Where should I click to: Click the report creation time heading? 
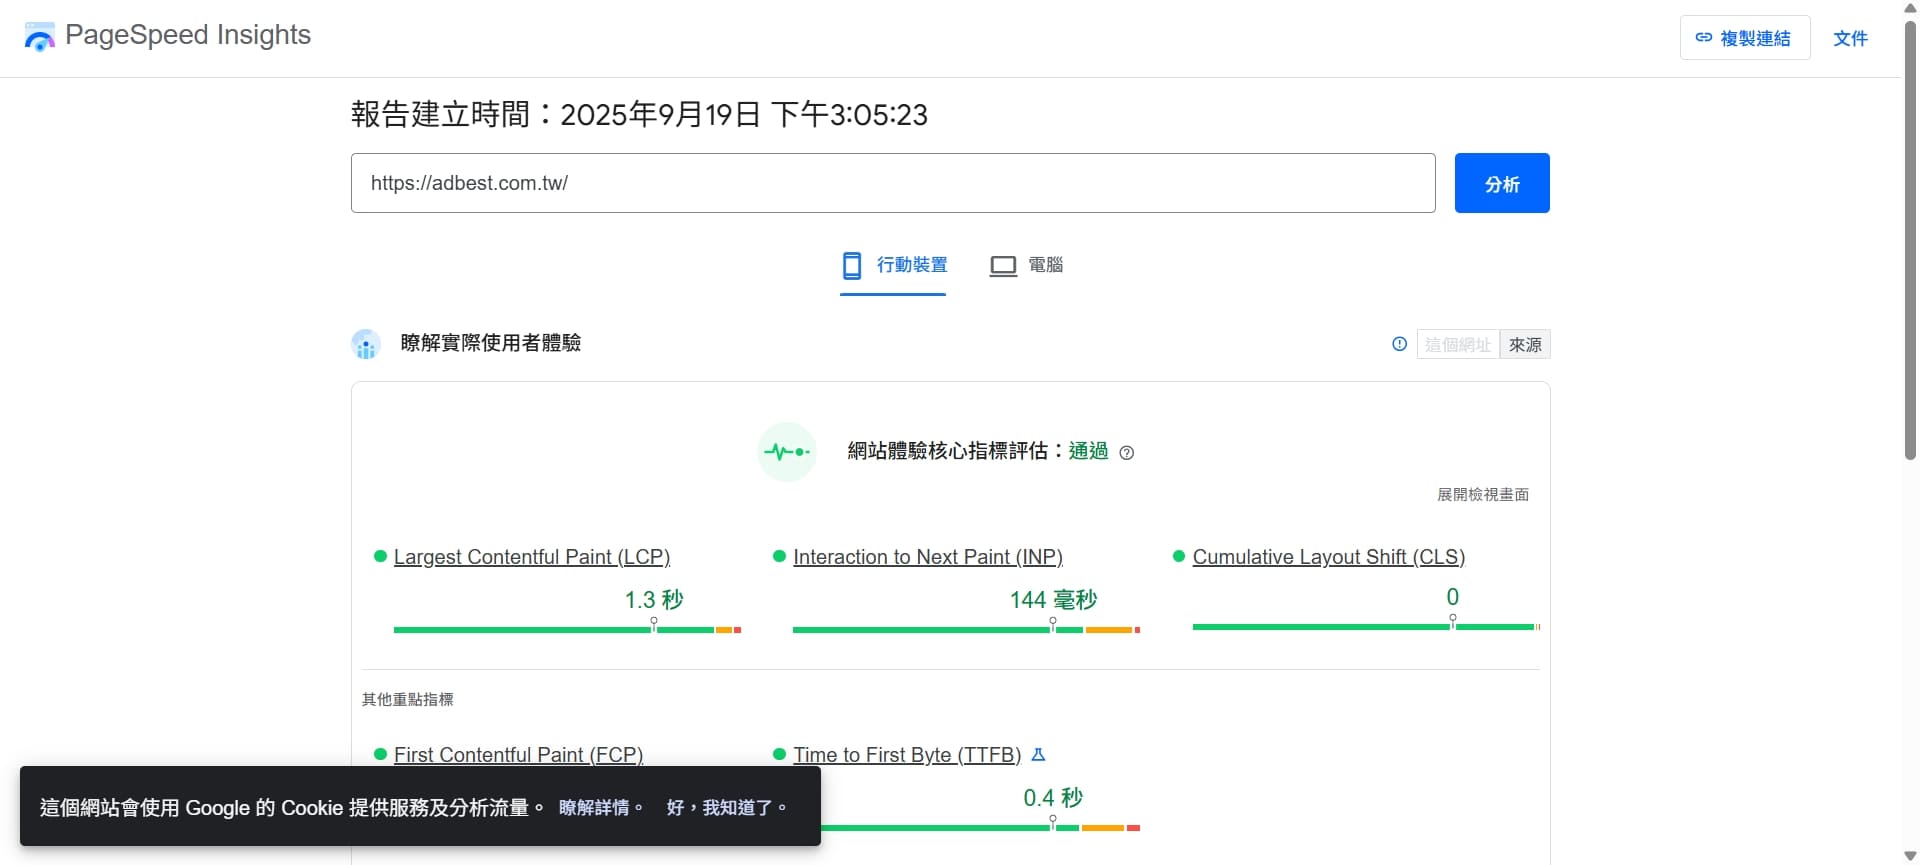639,115
